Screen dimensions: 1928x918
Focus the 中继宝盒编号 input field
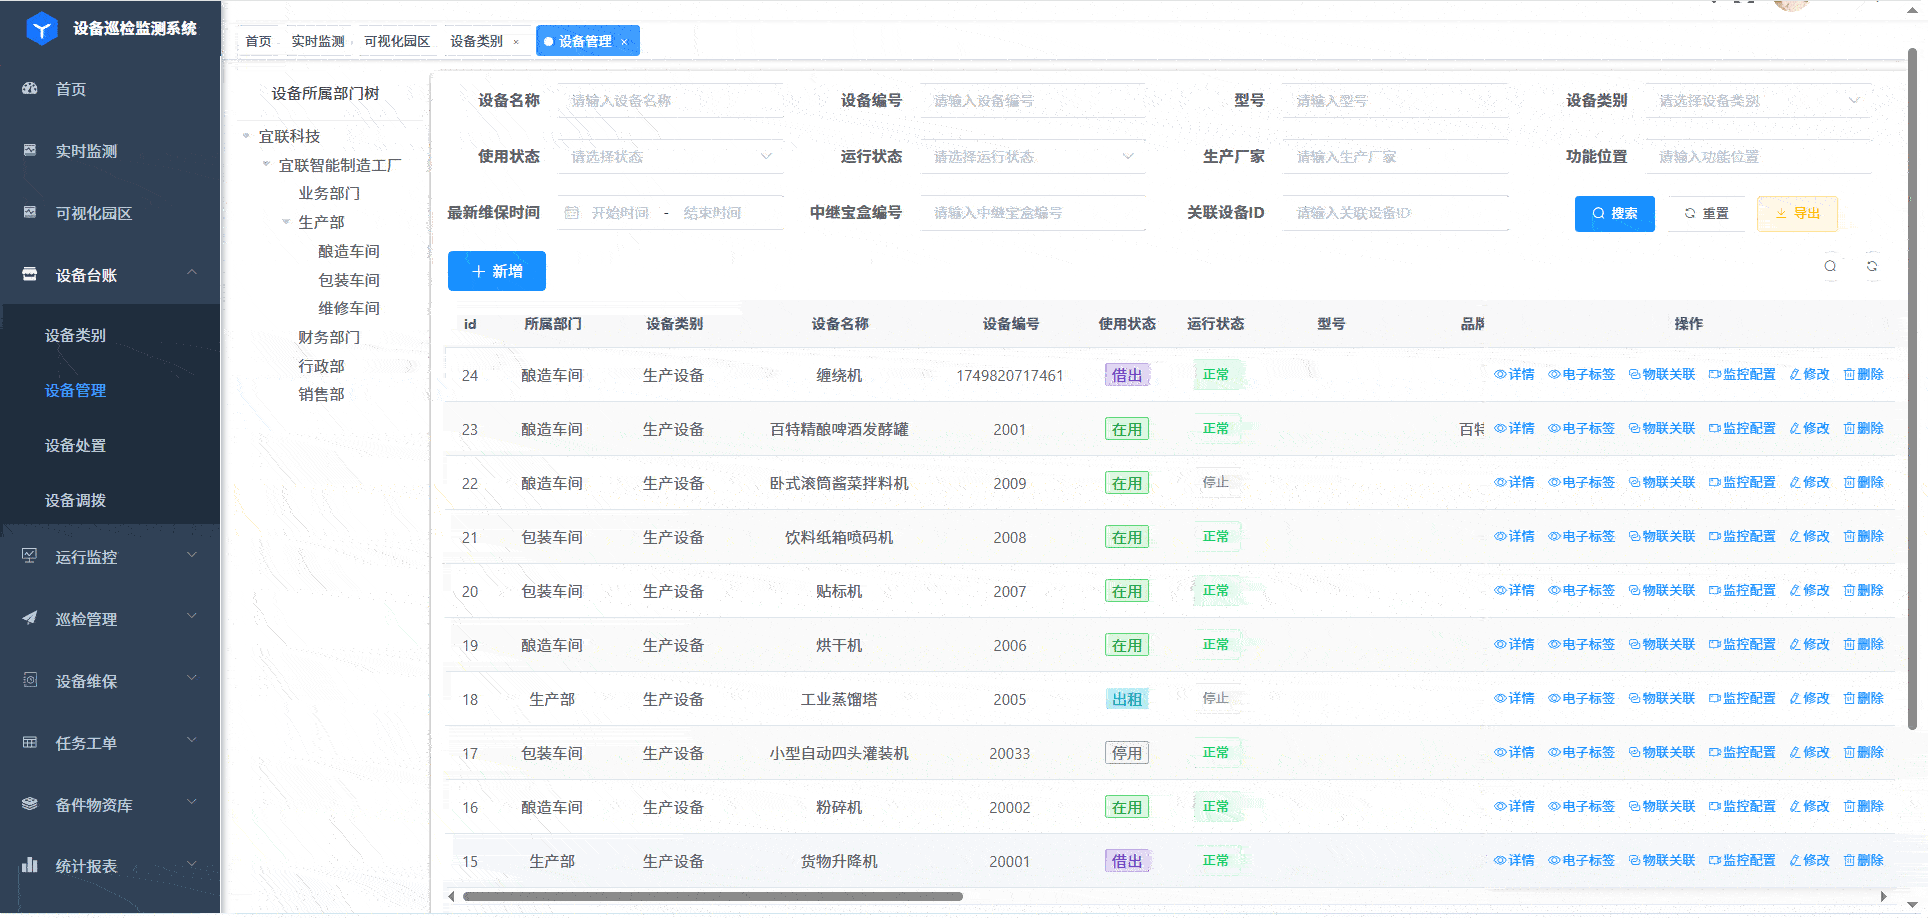tap(1033, 213)
